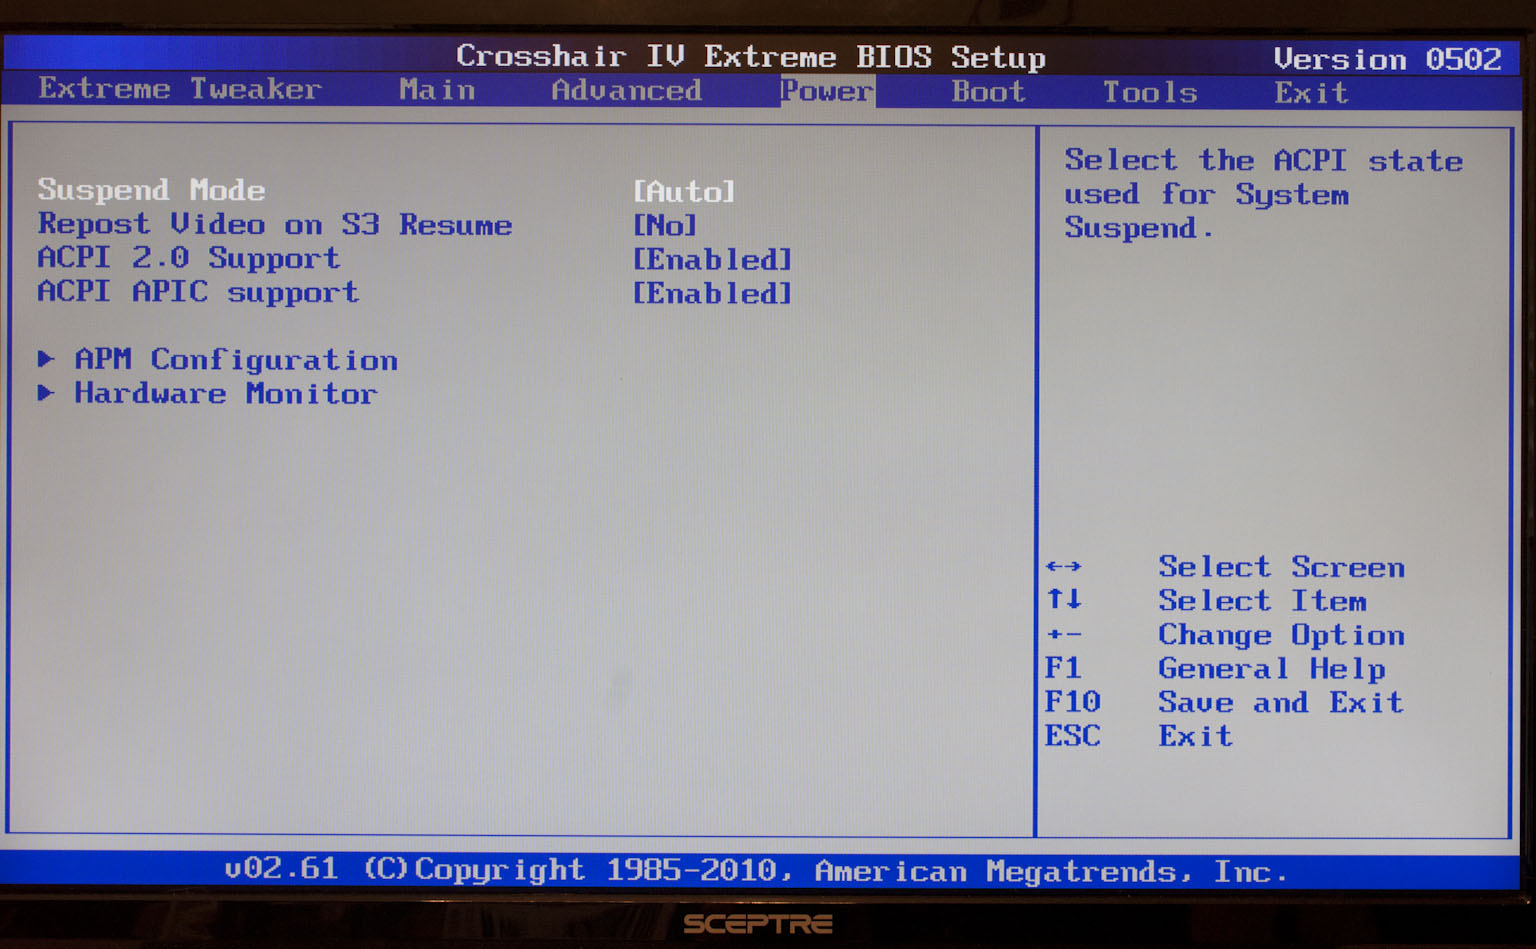Click the ESC key hint

pos(1072,736)
